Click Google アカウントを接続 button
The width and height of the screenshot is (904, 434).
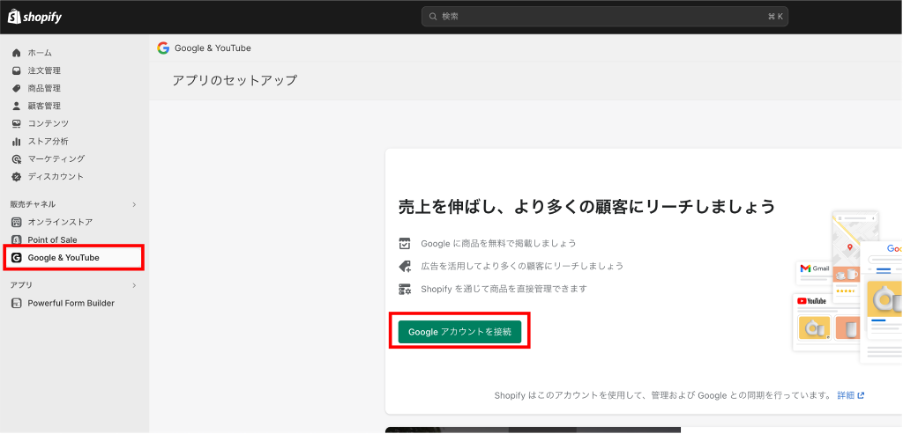(459, 332)
